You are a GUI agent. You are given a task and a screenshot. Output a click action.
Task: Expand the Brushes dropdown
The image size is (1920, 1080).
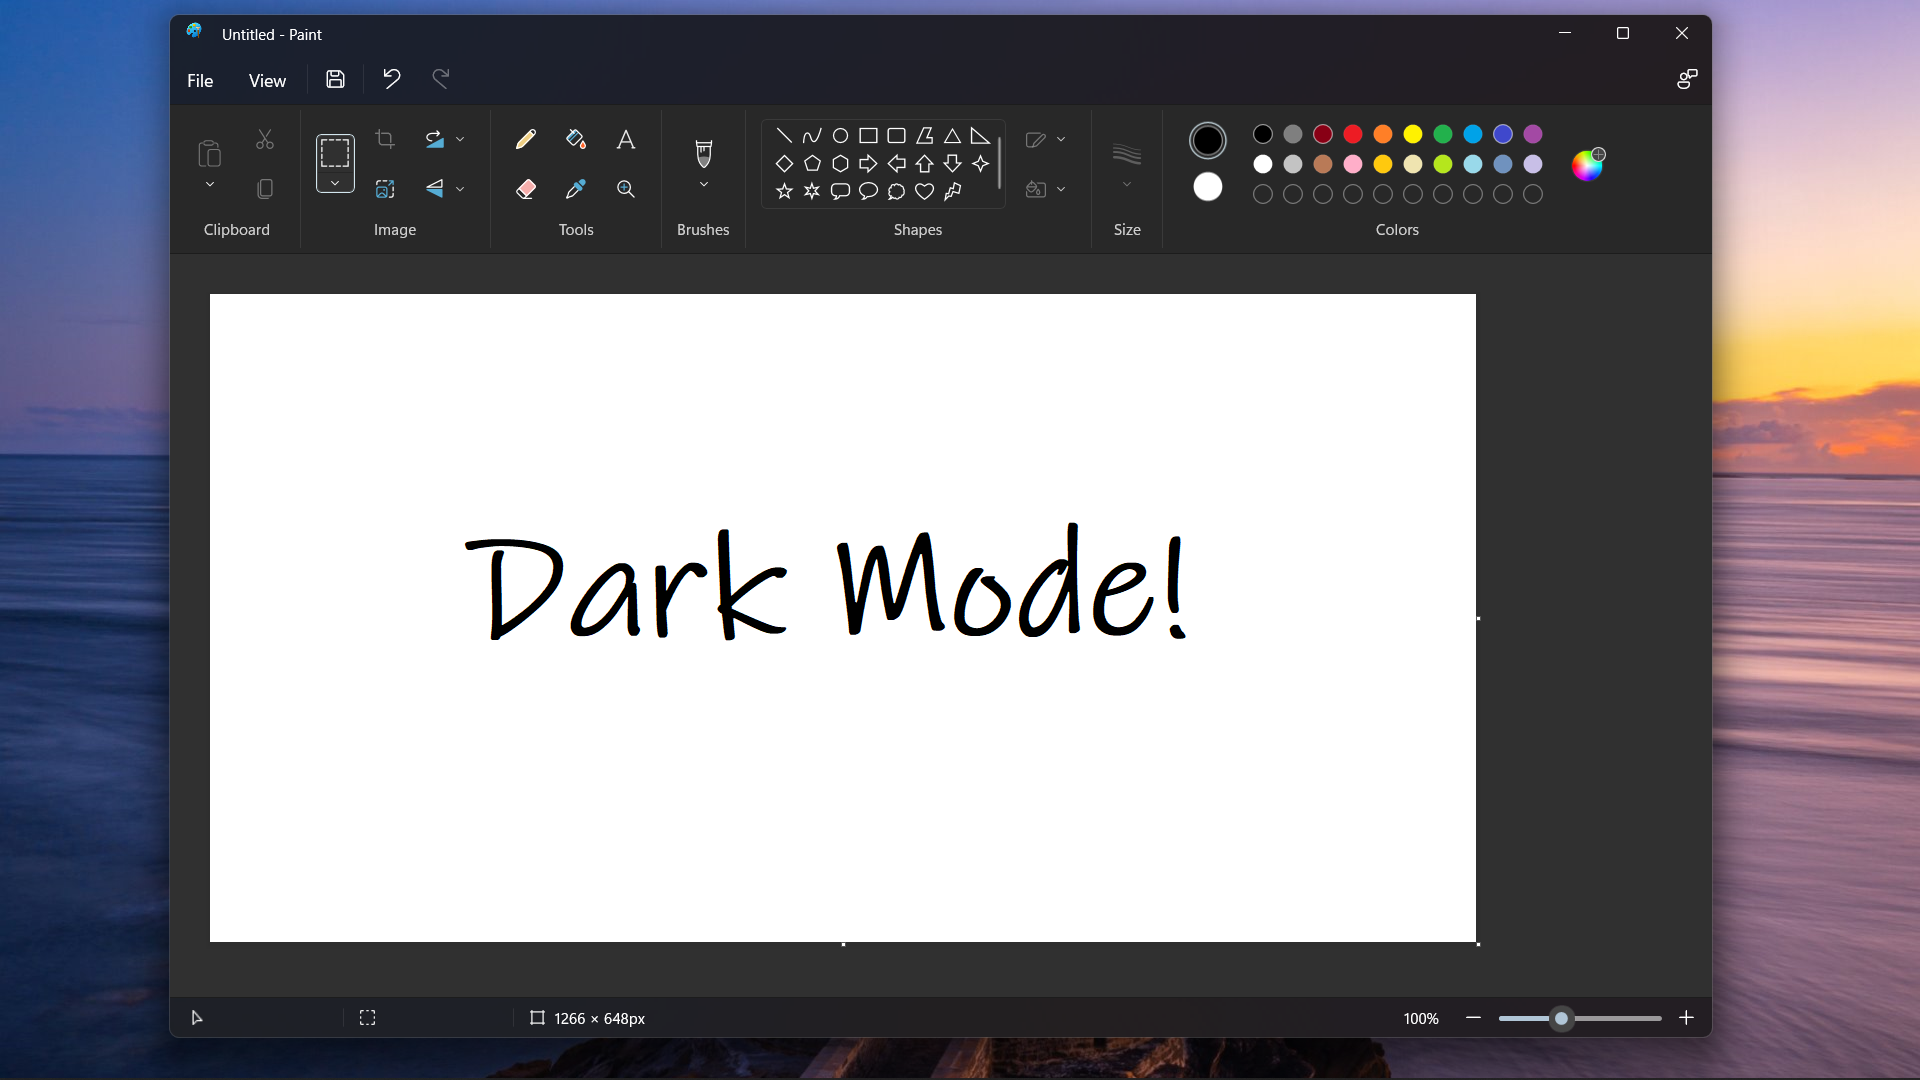(703, 185)
